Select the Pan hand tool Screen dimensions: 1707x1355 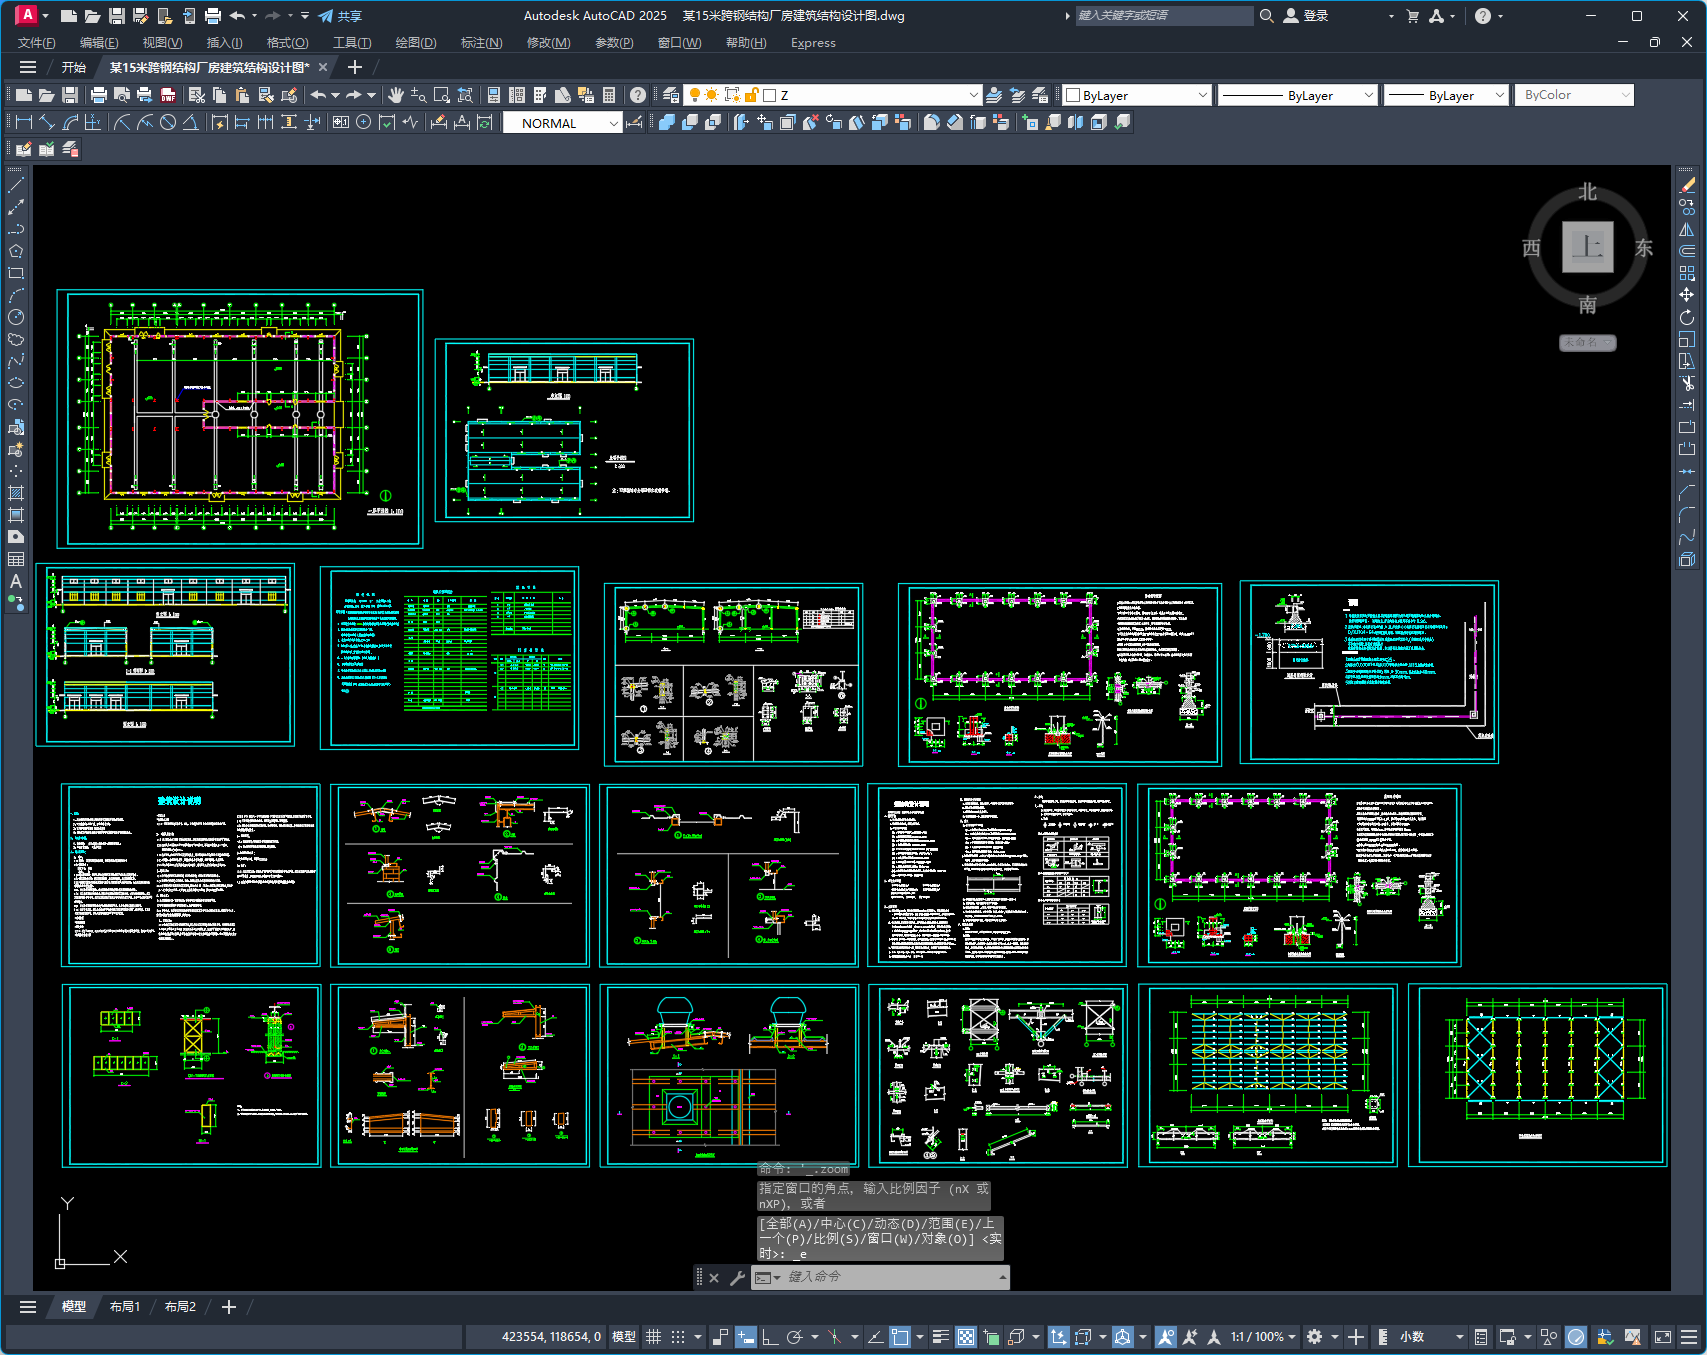396,95
